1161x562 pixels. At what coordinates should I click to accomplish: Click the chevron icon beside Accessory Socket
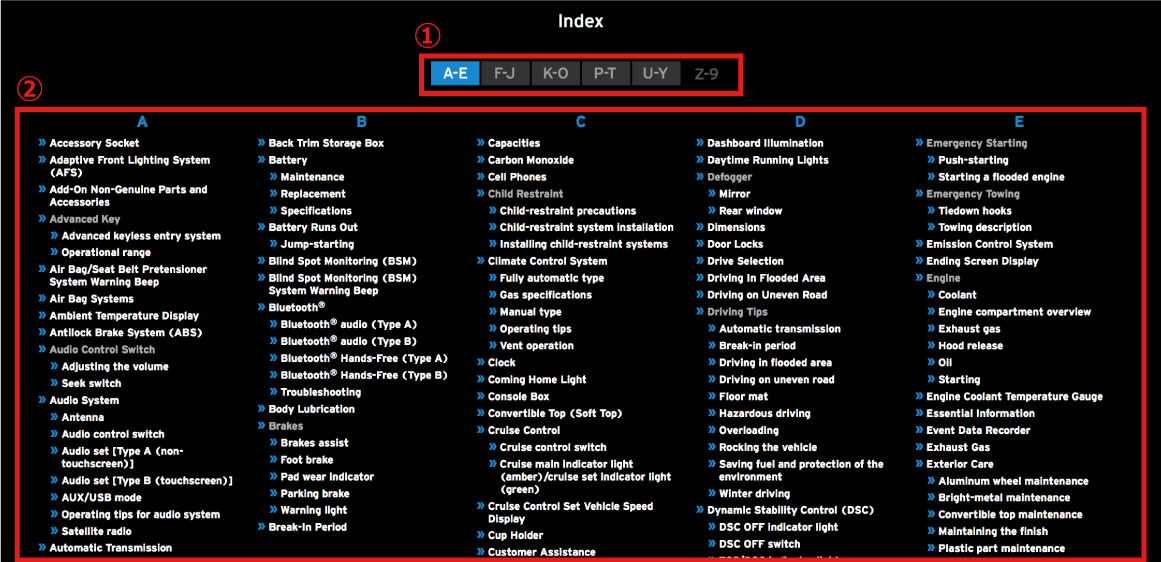(42, 143)
